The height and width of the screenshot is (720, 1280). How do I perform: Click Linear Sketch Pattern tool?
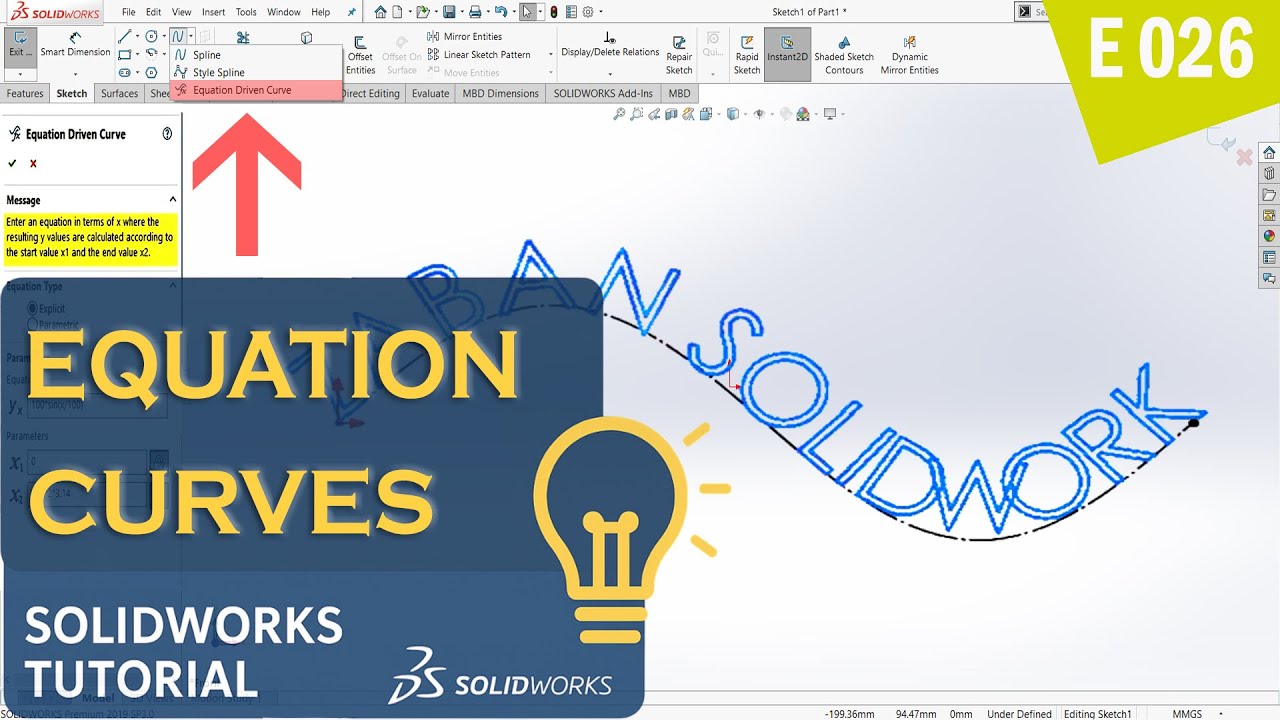pyautogui.click(x=478, y=54)
